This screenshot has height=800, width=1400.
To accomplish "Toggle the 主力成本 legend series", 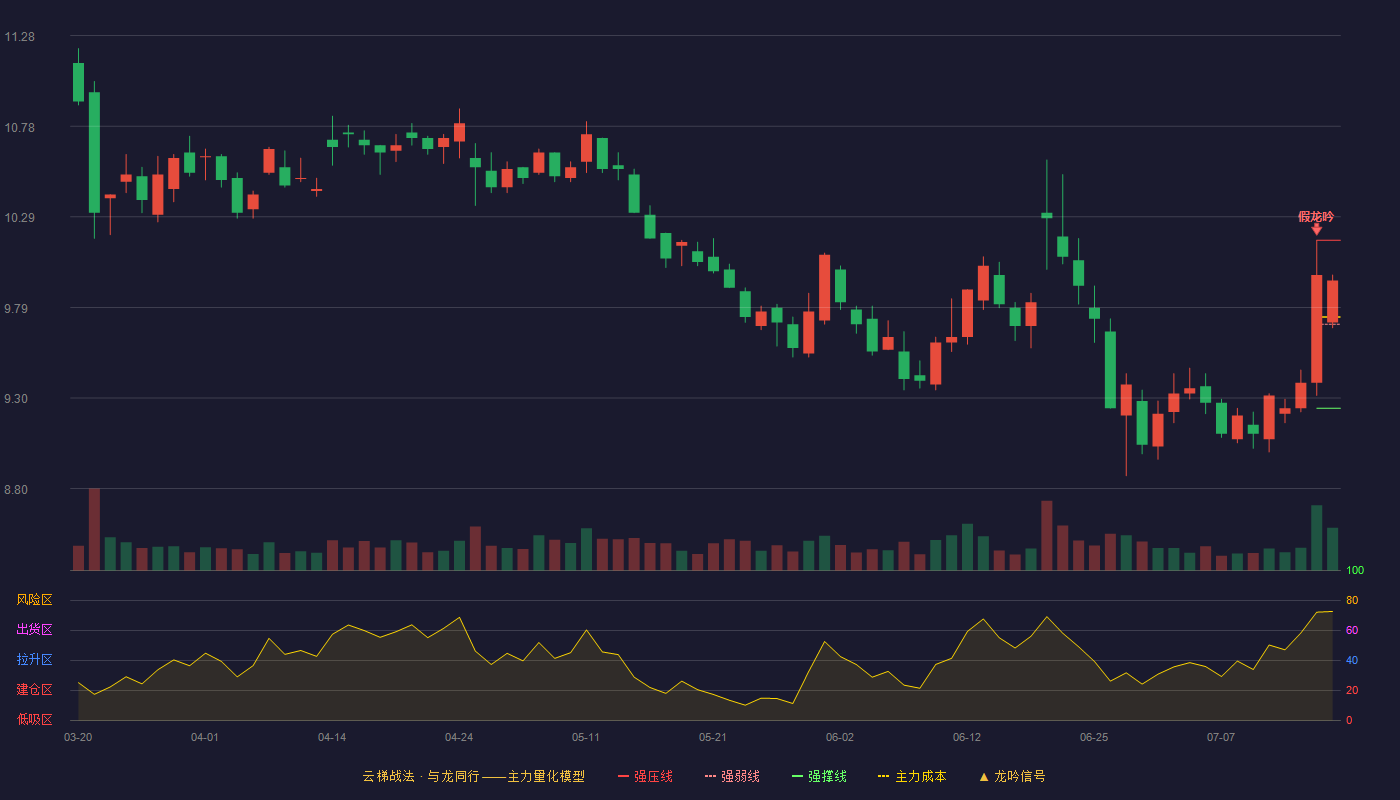I will click(x=912, y=776).
